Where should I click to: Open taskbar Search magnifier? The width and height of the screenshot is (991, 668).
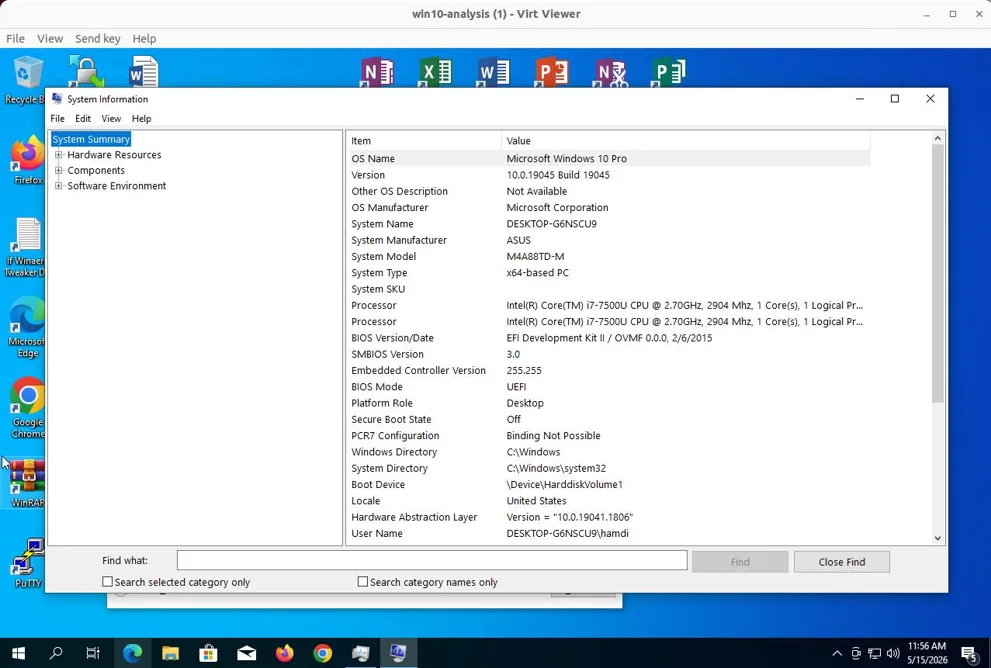[56, 653]
